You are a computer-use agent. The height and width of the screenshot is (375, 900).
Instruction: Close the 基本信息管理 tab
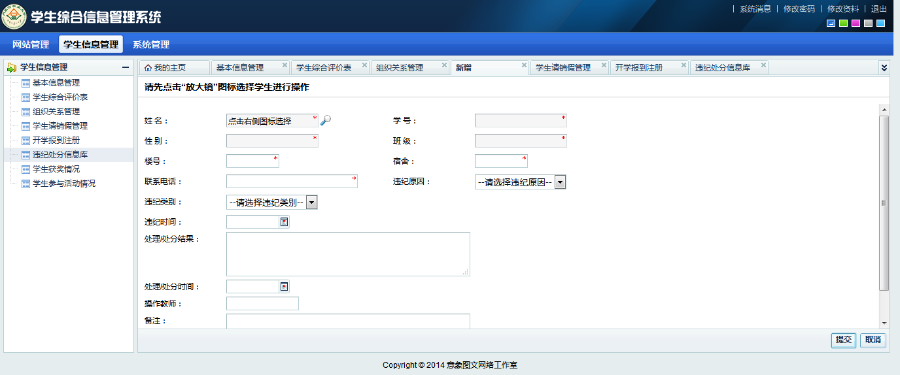(285, 65)
